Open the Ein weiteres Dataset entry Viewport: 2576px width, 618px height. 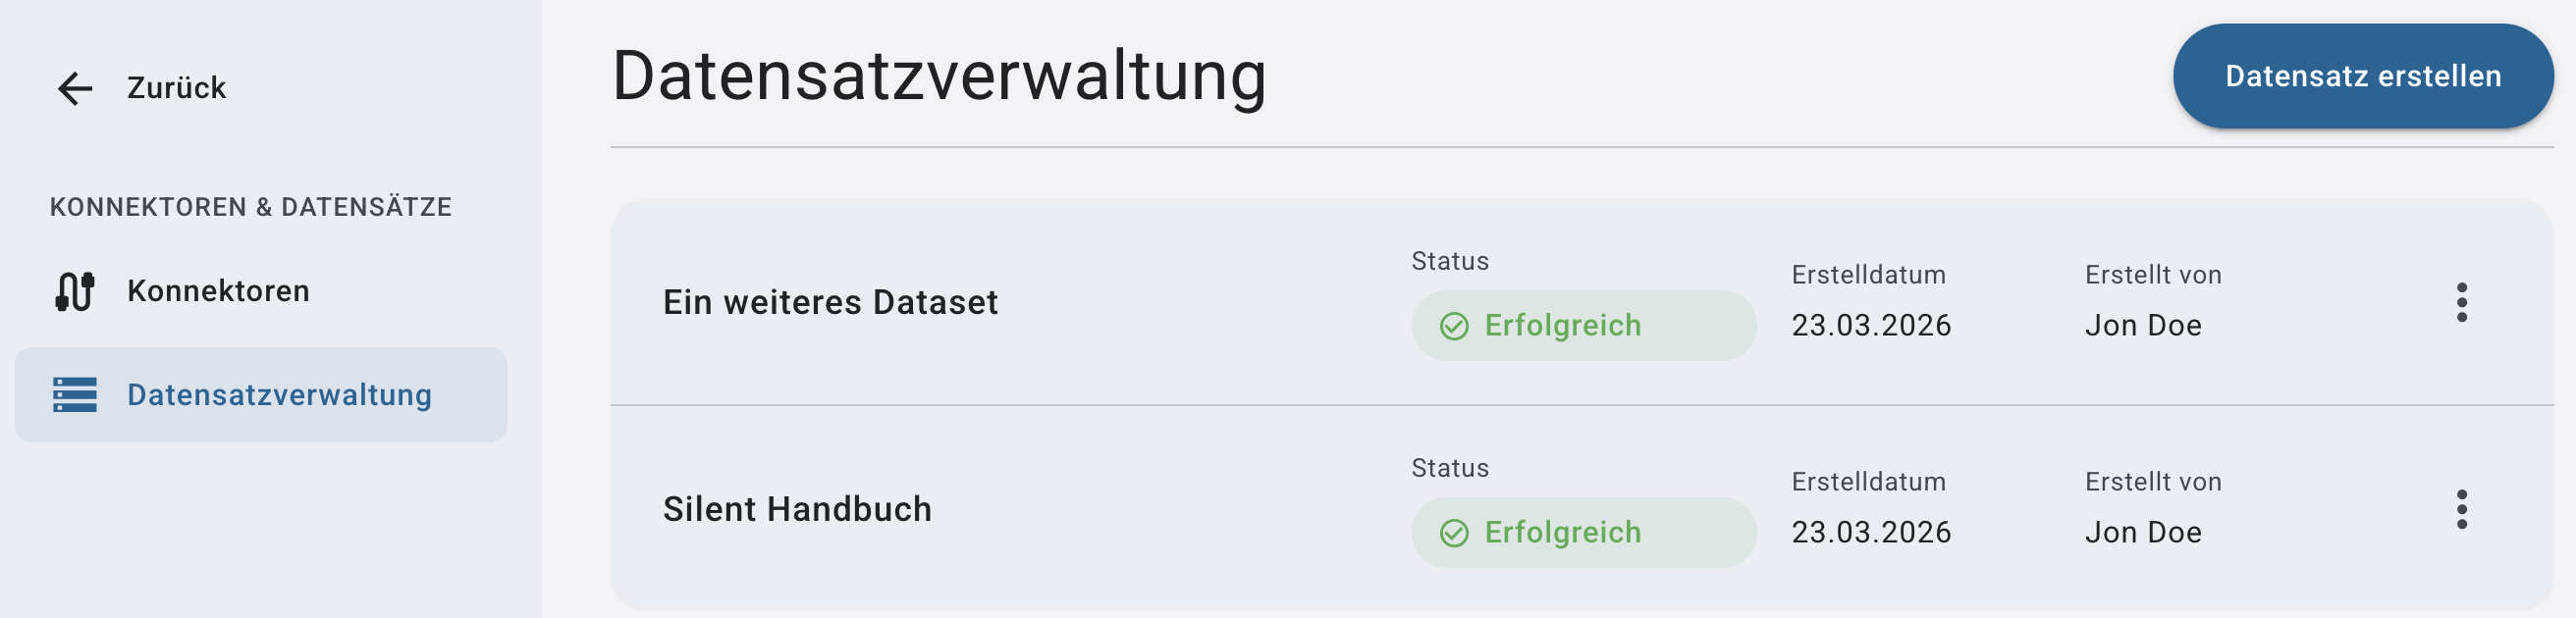(x=830, y=302)
